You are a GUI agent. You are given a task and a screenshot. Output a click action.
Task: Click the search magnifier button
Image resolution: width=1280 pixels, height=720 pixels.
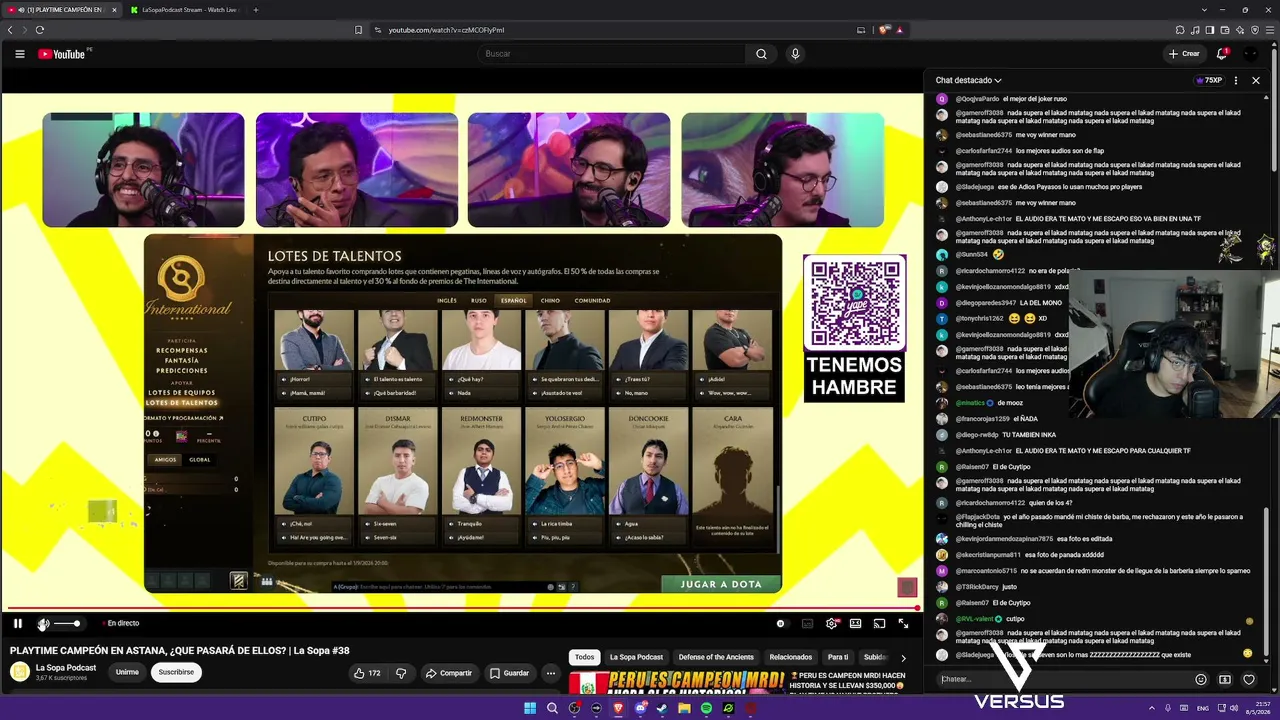(761, 54)
